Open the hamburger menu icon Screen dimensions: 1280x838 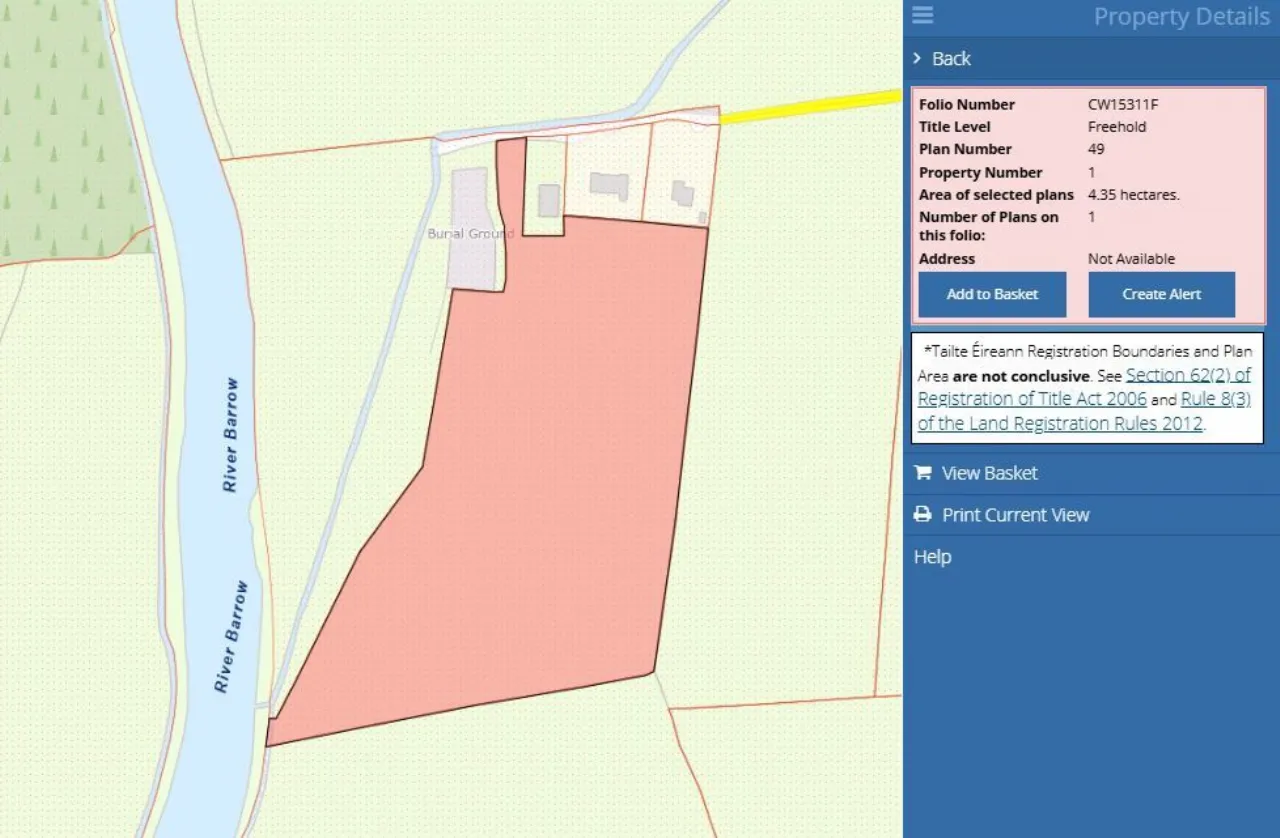click(x=922, y=15)
